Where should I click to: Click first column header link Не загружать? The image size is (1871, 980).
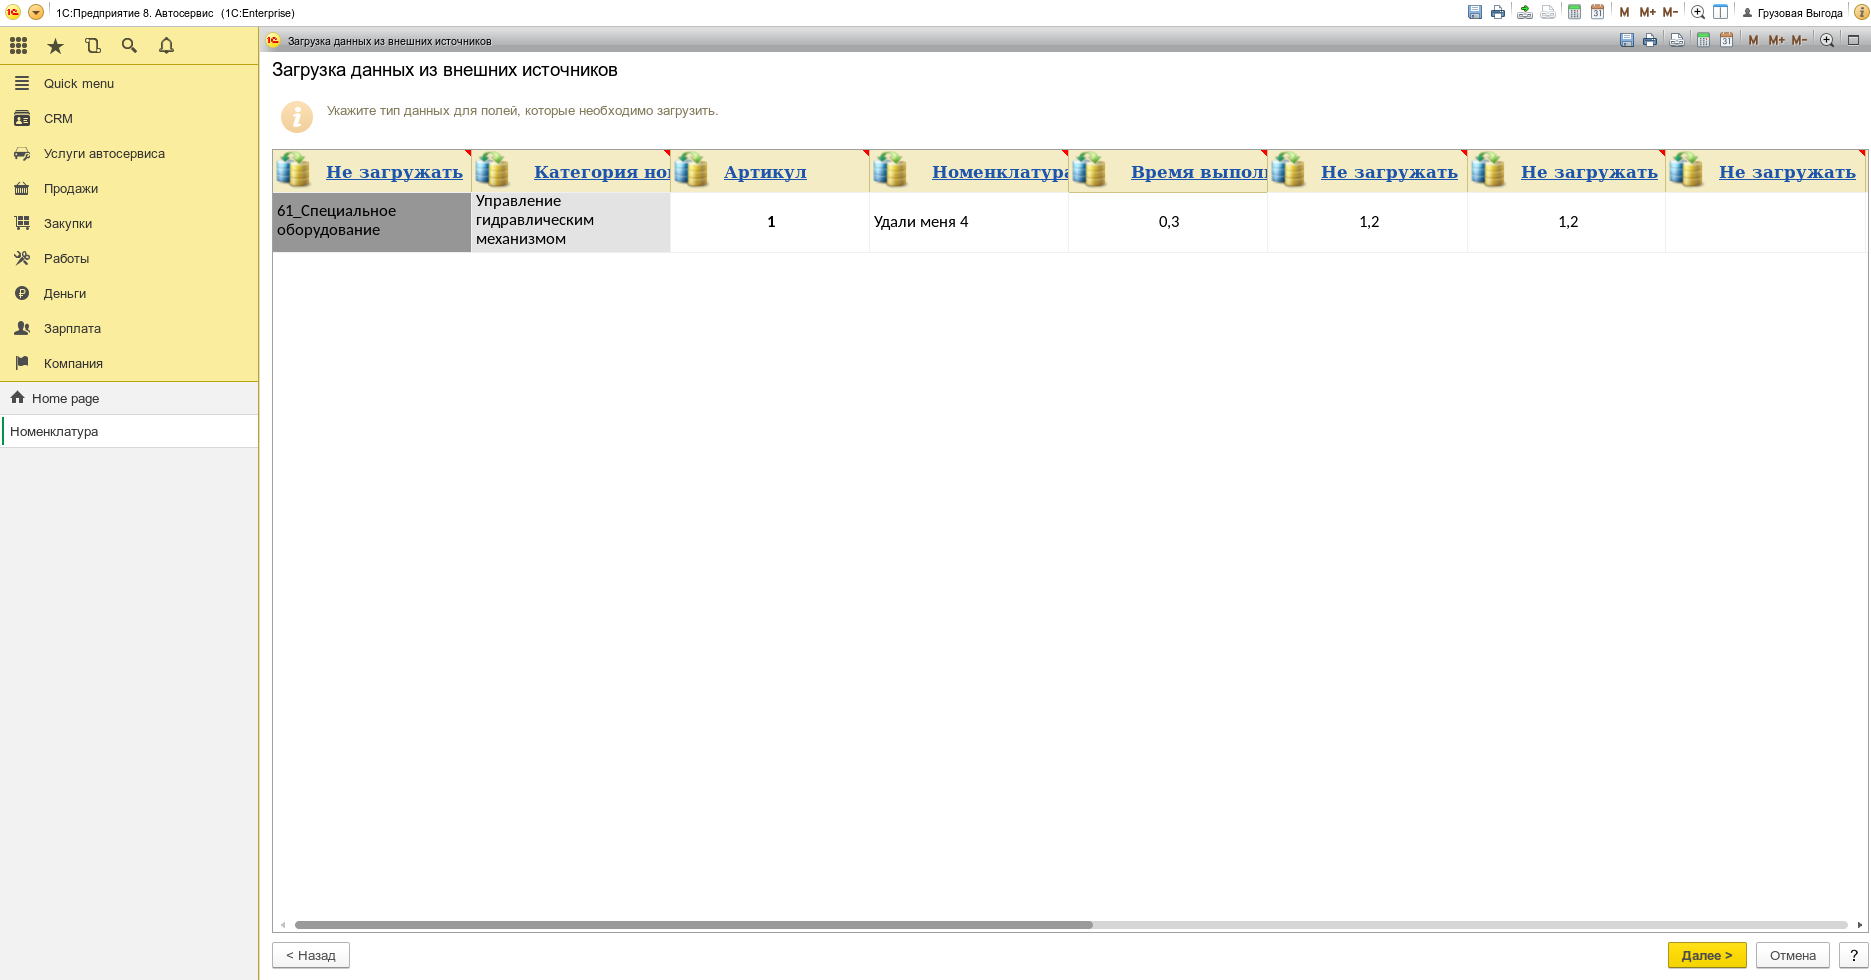click(x=394, y=172)
